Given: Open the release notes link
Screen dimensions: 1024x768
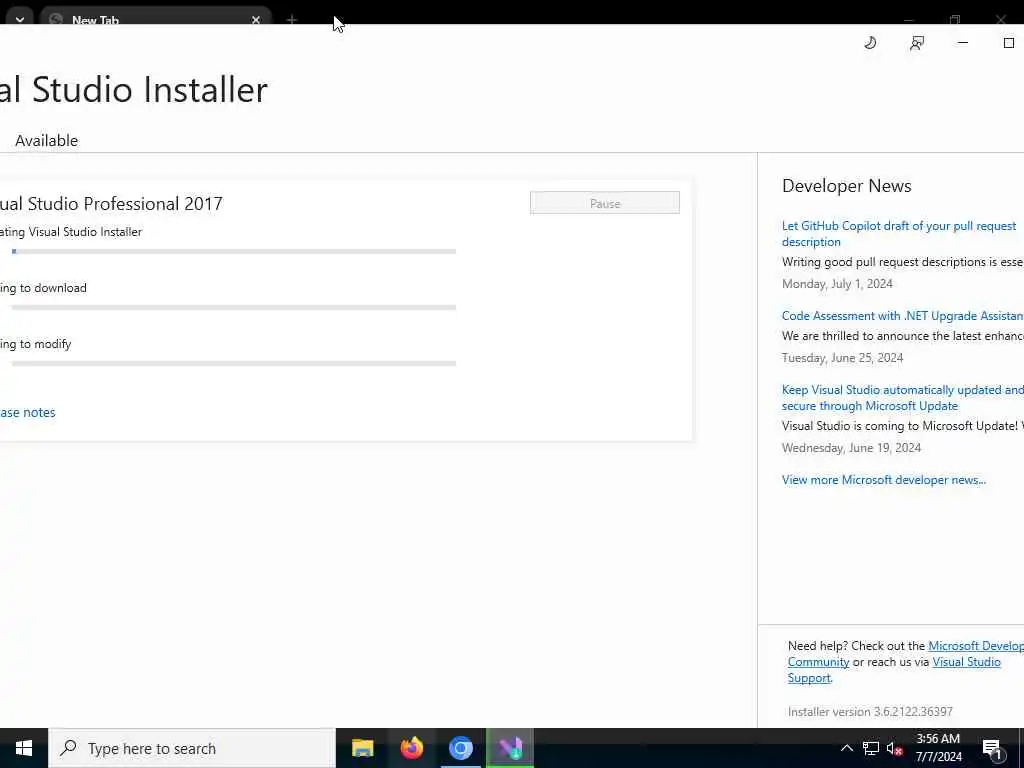Looking at the screenshot, I should click(27, 413).
